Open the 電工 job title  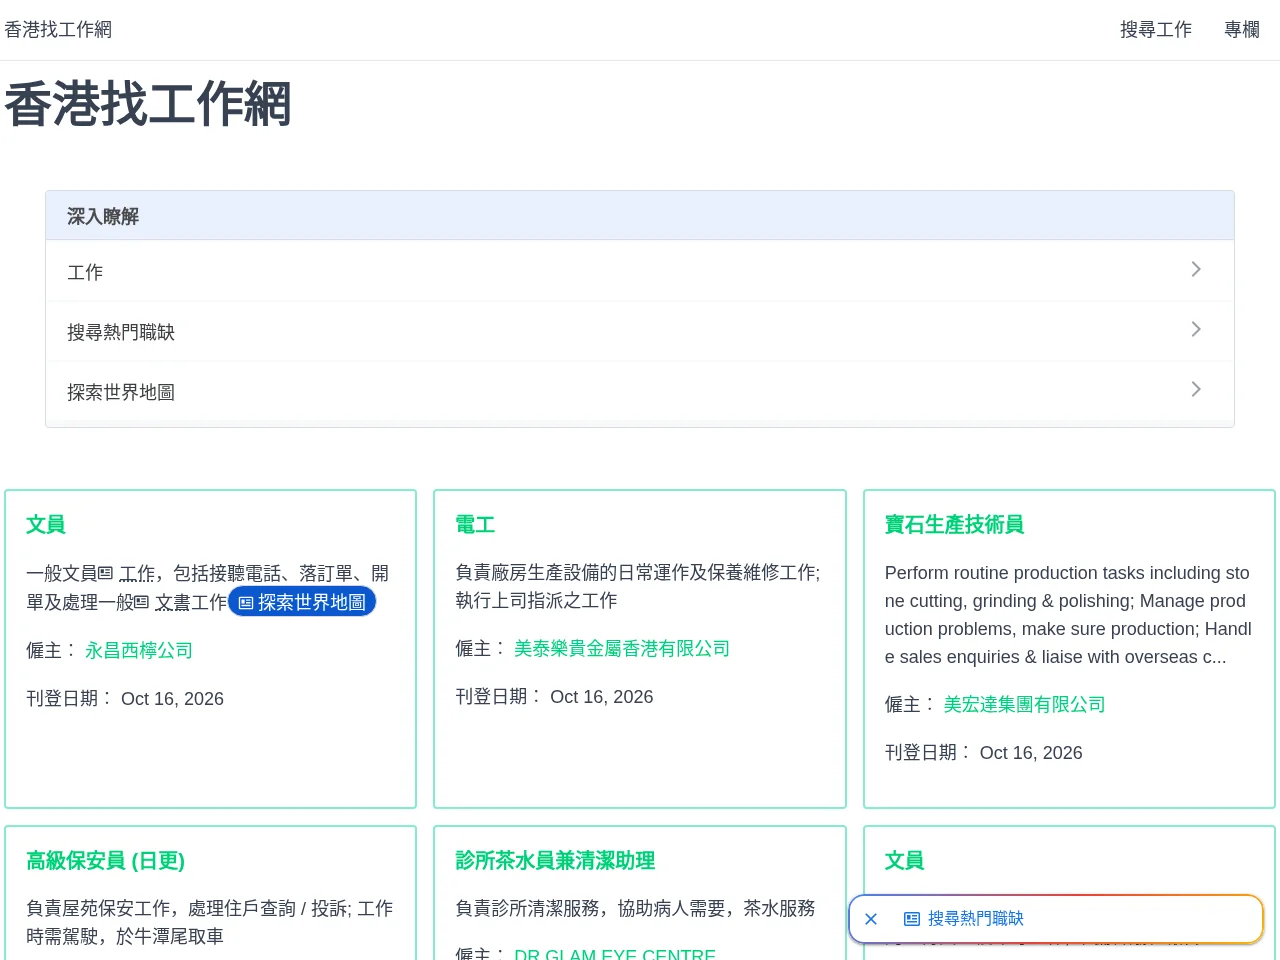(475, 524)
